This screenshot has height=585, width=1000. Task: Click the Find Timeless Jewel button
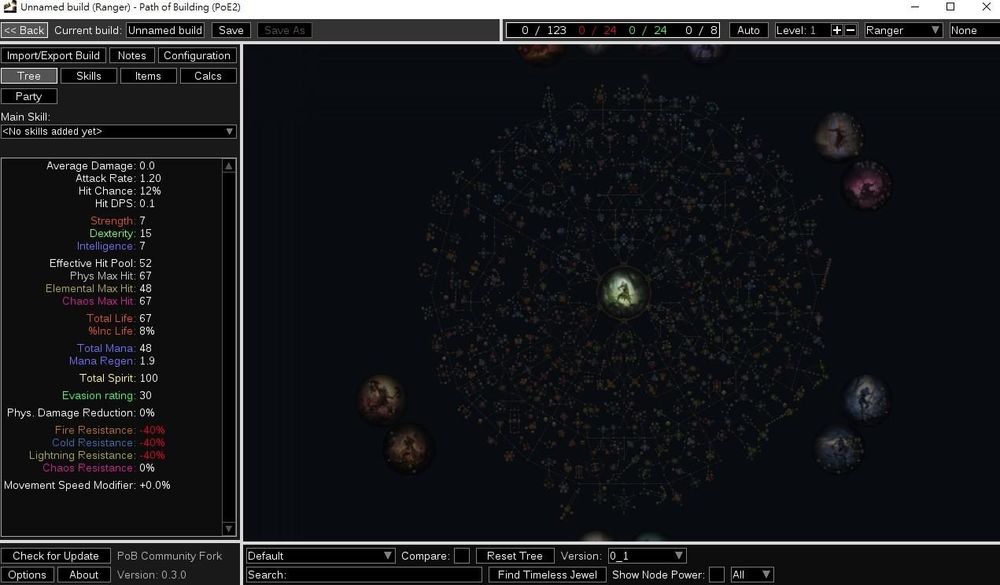pyautogui.click(x=546, y=574)
